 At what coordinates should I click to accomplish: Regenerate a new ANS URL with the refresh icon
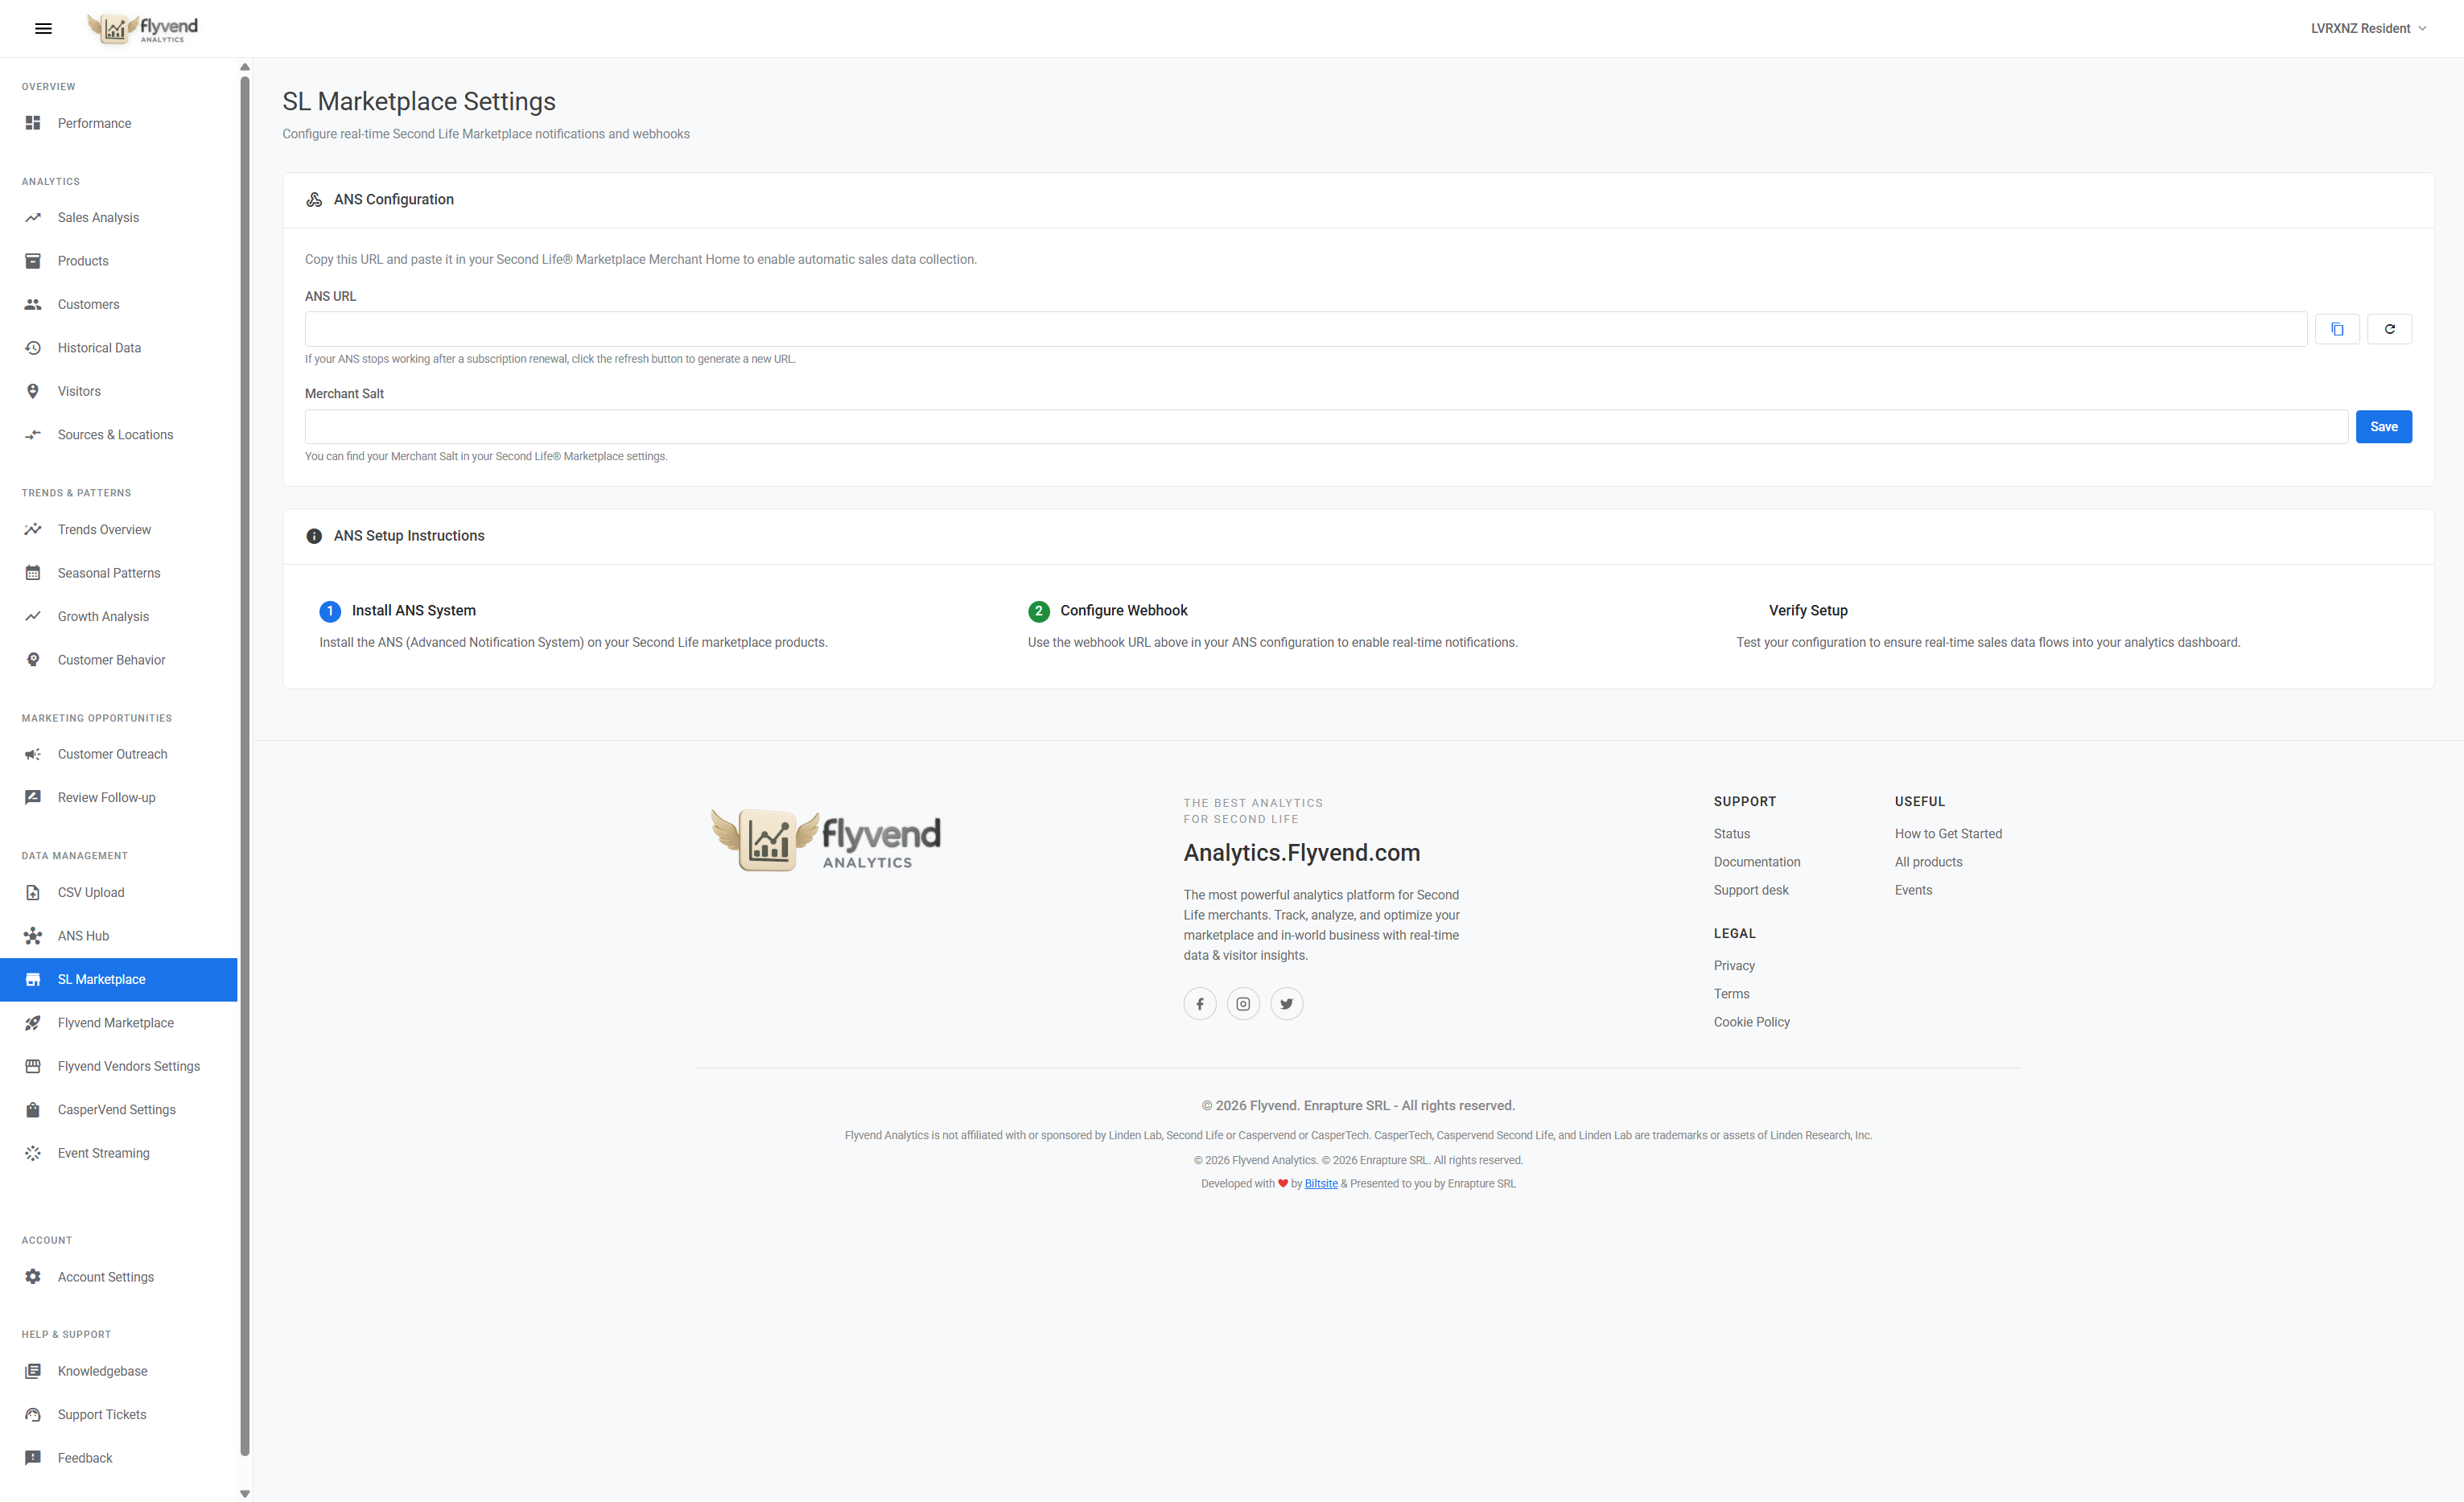(x=2390, y=328)
